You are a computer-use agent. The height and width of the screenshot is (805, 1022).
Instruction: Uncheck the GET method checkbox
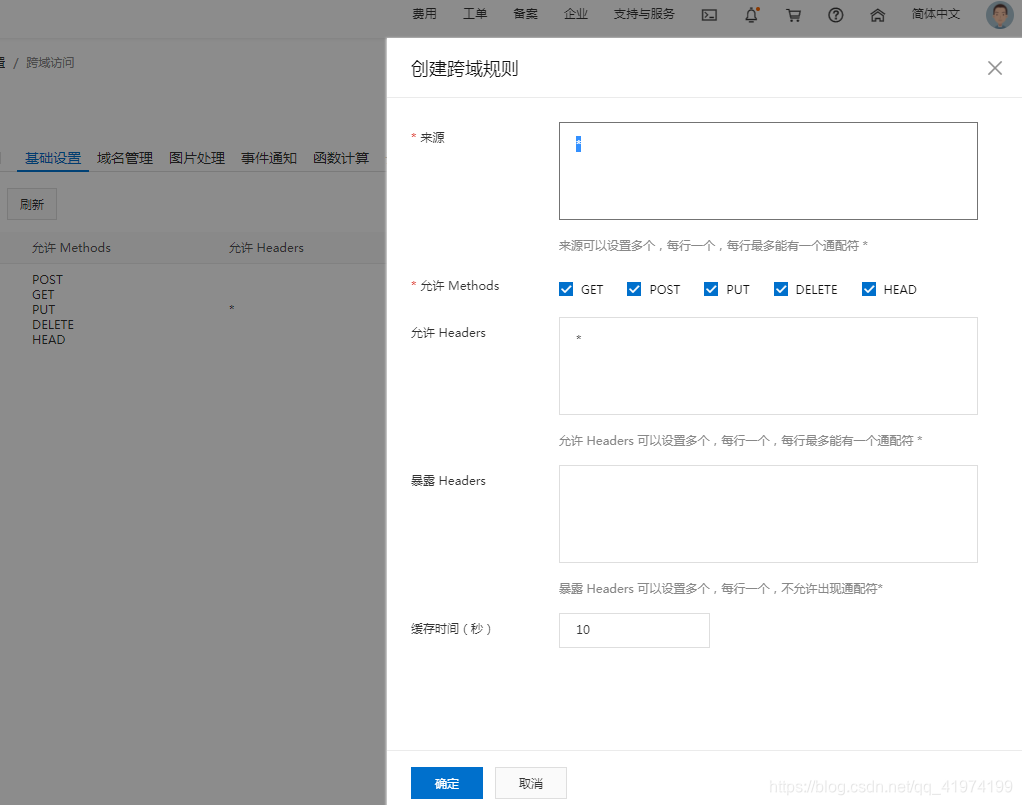click(567, 289)
